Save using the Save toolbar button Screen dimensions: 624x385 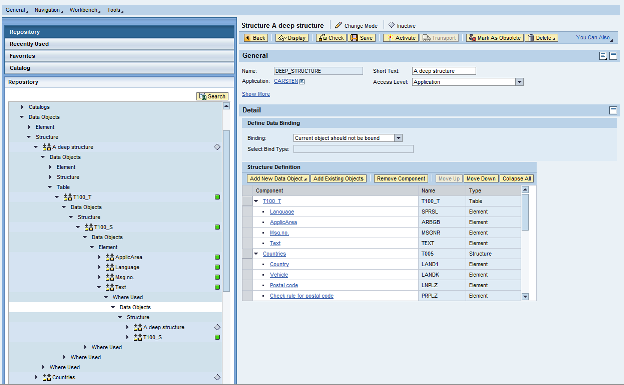pos(362,38)
